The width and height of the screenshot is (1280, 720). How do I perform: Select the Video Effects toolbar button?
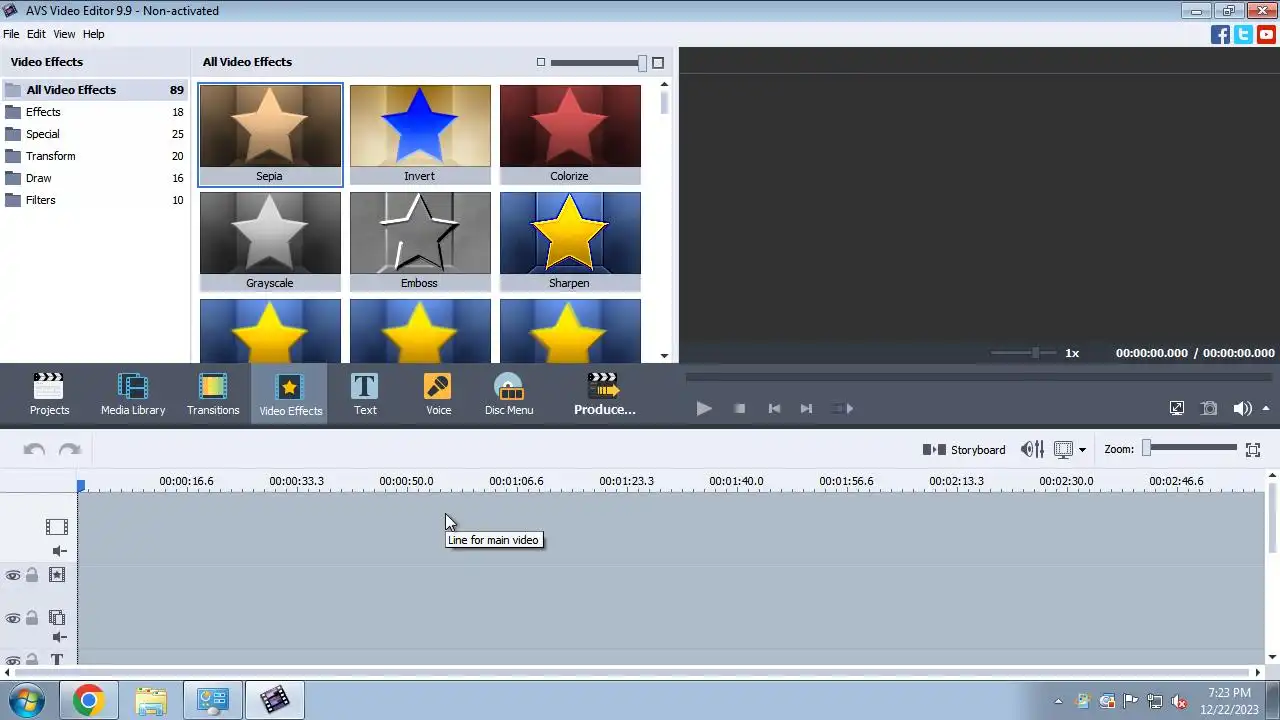click(x=290, y=393)
